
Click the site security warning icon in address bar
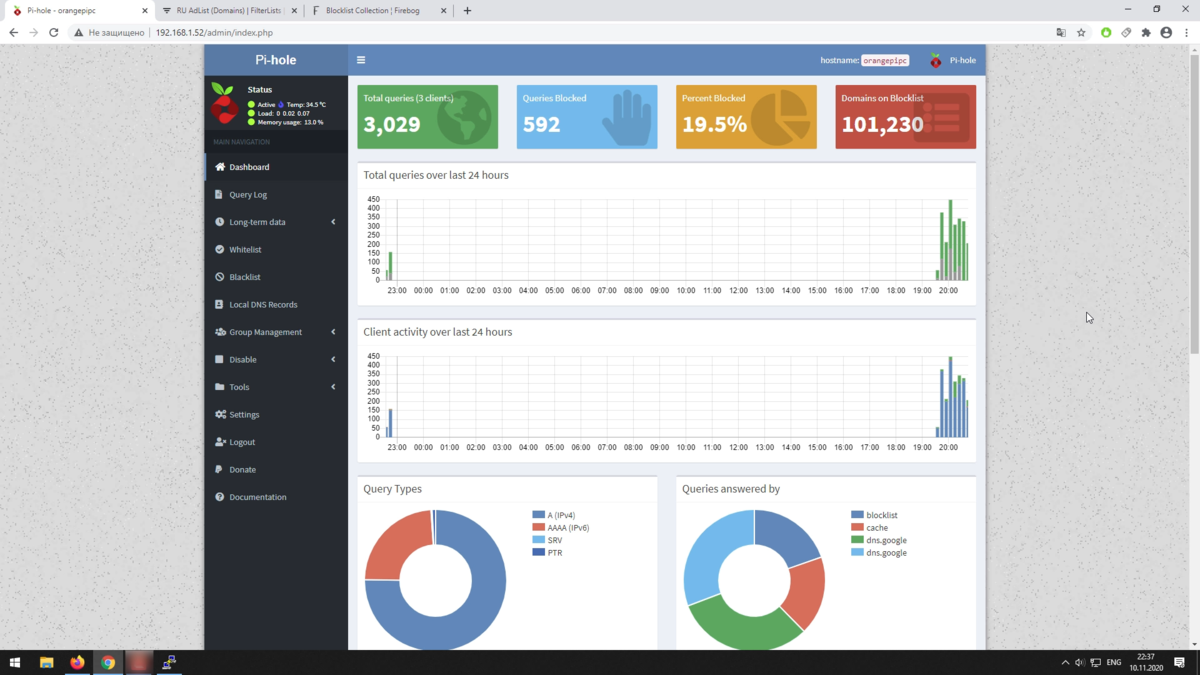click(79, 33)
